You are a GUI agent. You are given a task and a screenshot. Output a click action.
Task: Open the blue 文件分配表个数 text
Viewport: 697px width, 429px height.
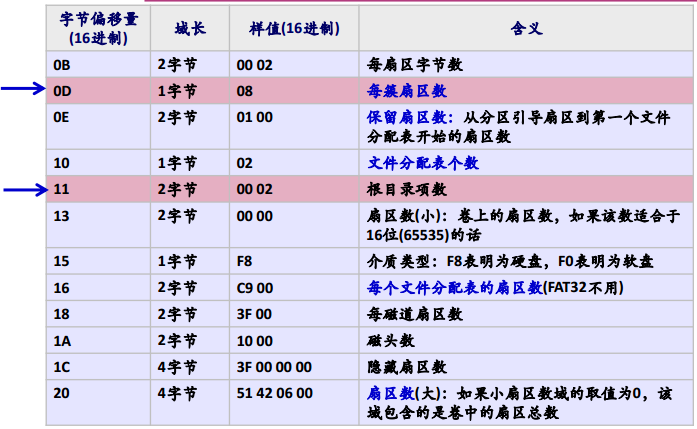point(423,162)
